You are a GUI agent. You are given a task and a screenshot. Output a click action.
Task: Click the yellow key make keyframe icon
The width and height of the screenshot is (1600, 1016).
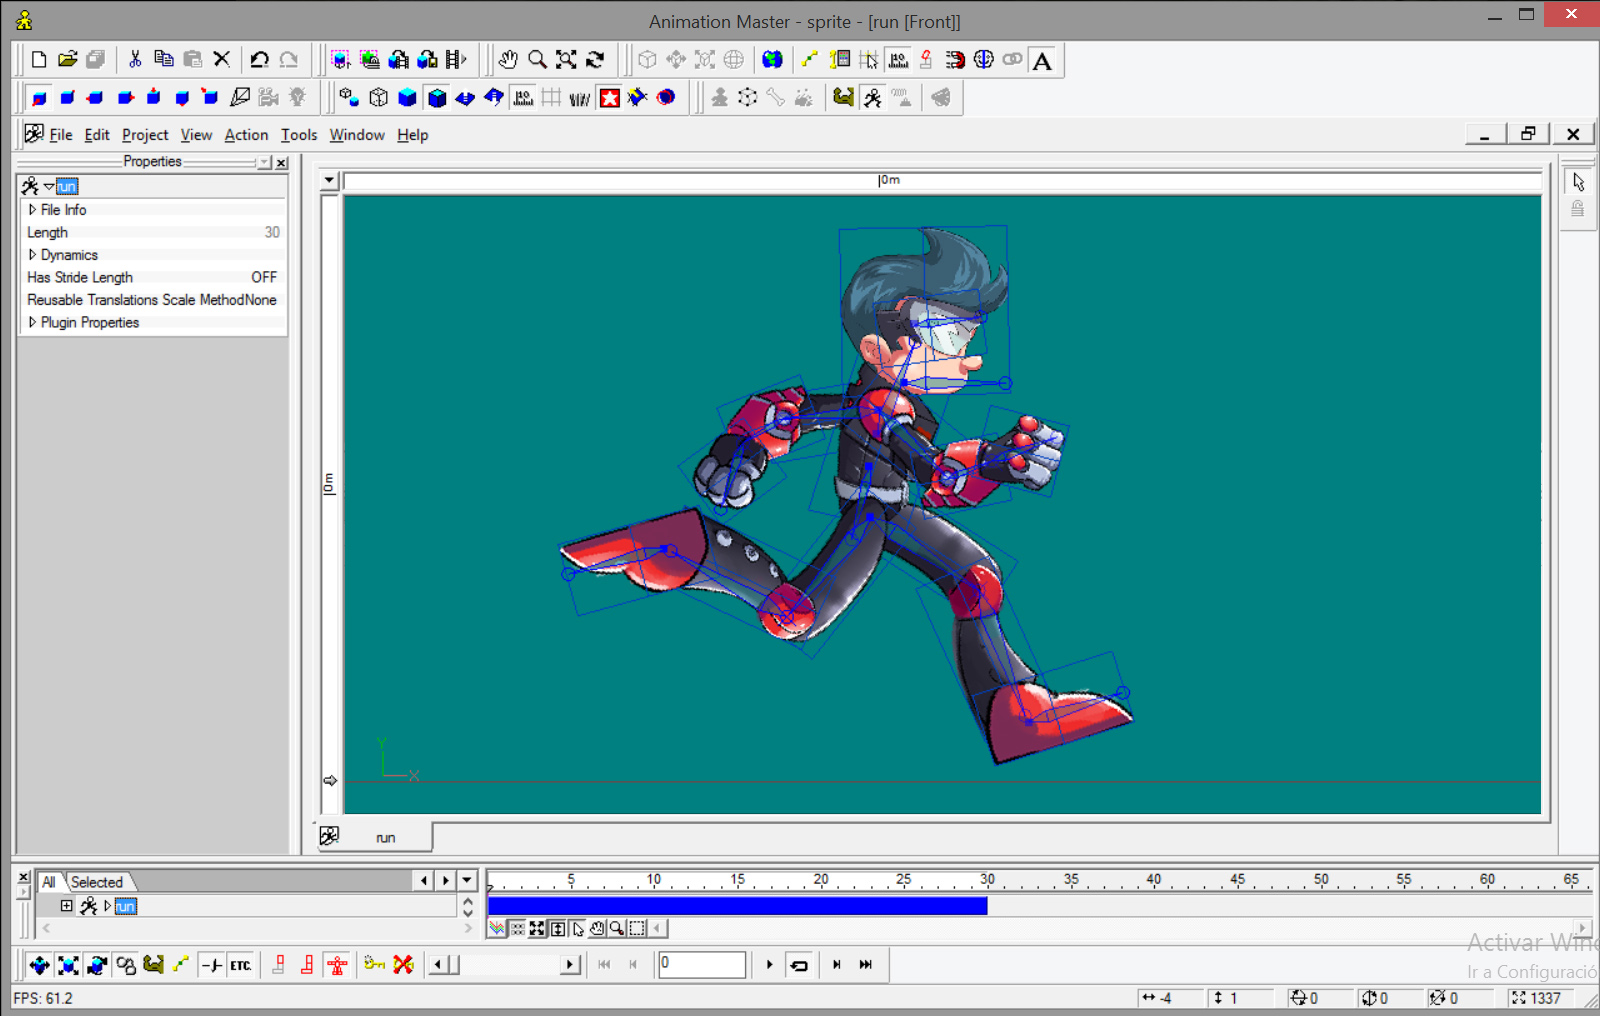[x=374, y=964]
